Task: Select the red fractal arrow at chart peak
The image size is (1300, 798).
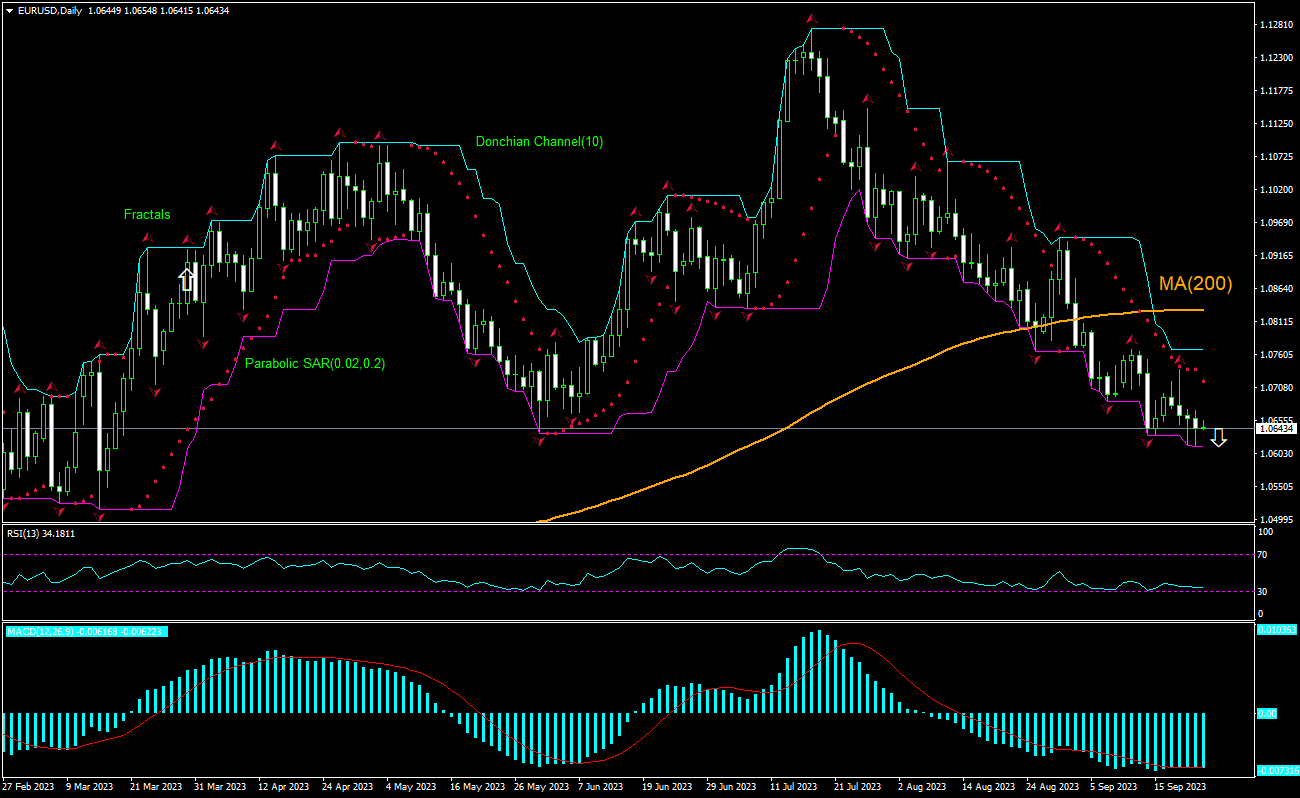Action: pos(810,20)
